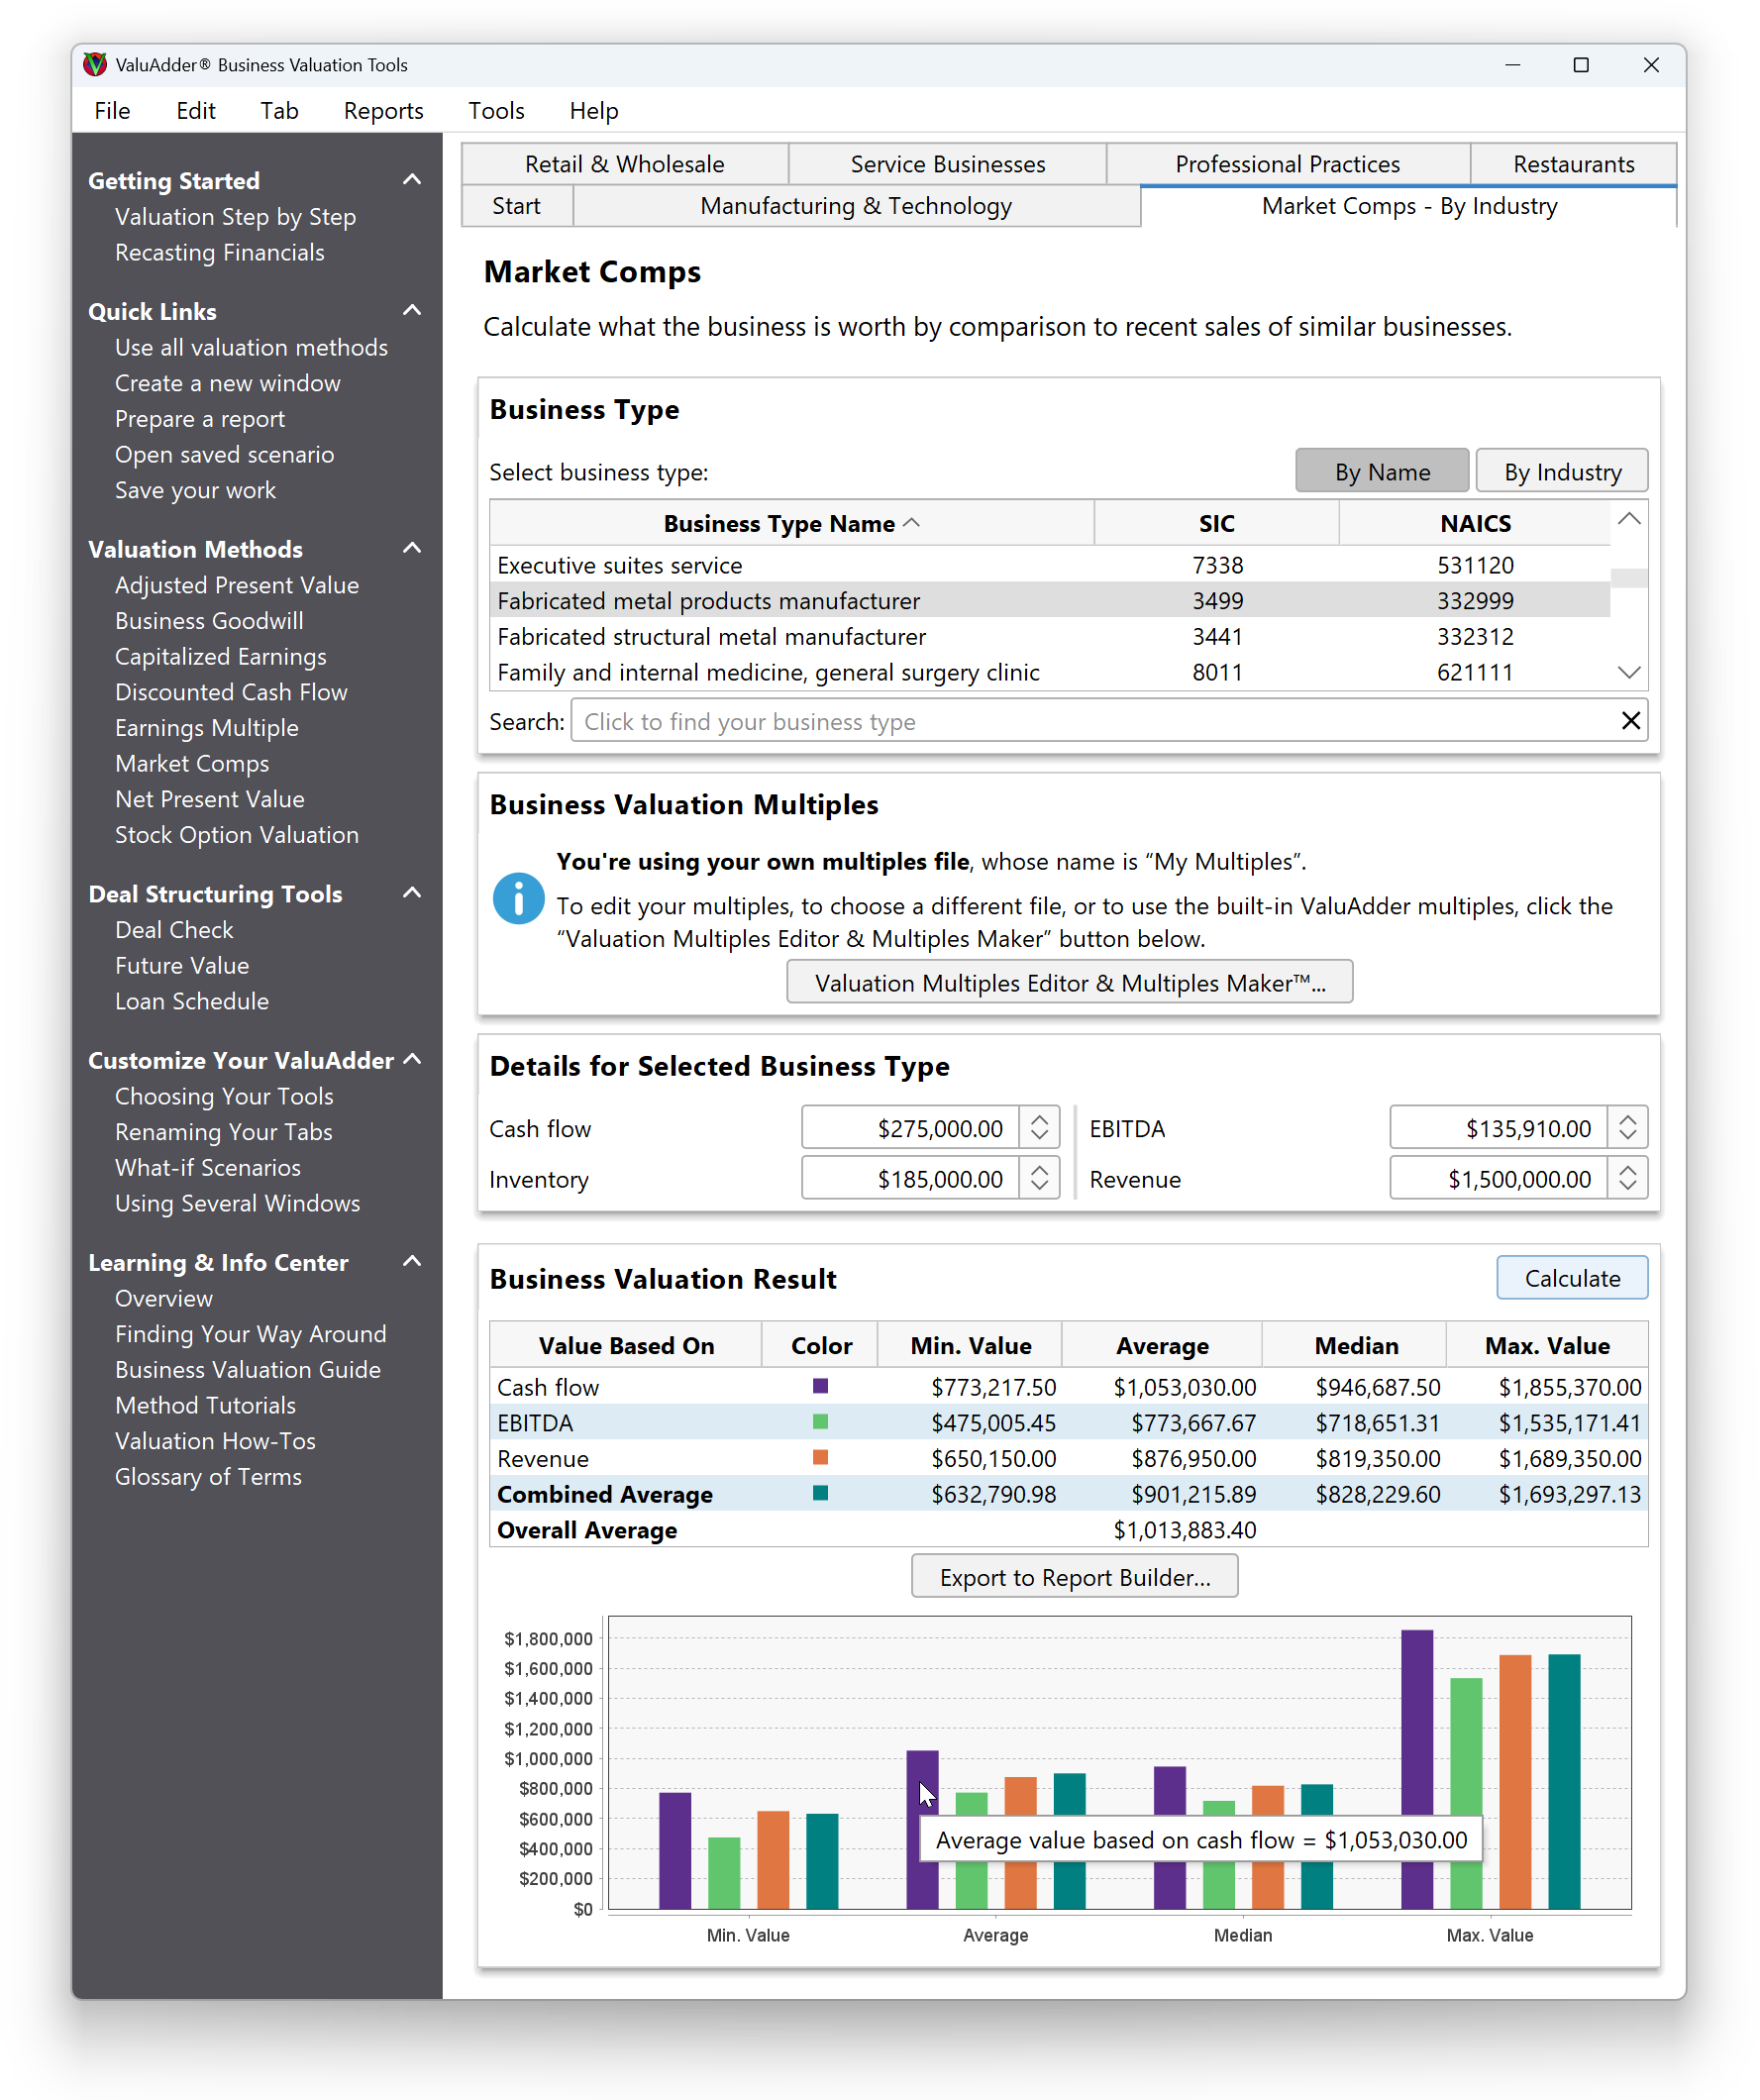
Task: Open the File menu
Action: [x=111, y=111]
